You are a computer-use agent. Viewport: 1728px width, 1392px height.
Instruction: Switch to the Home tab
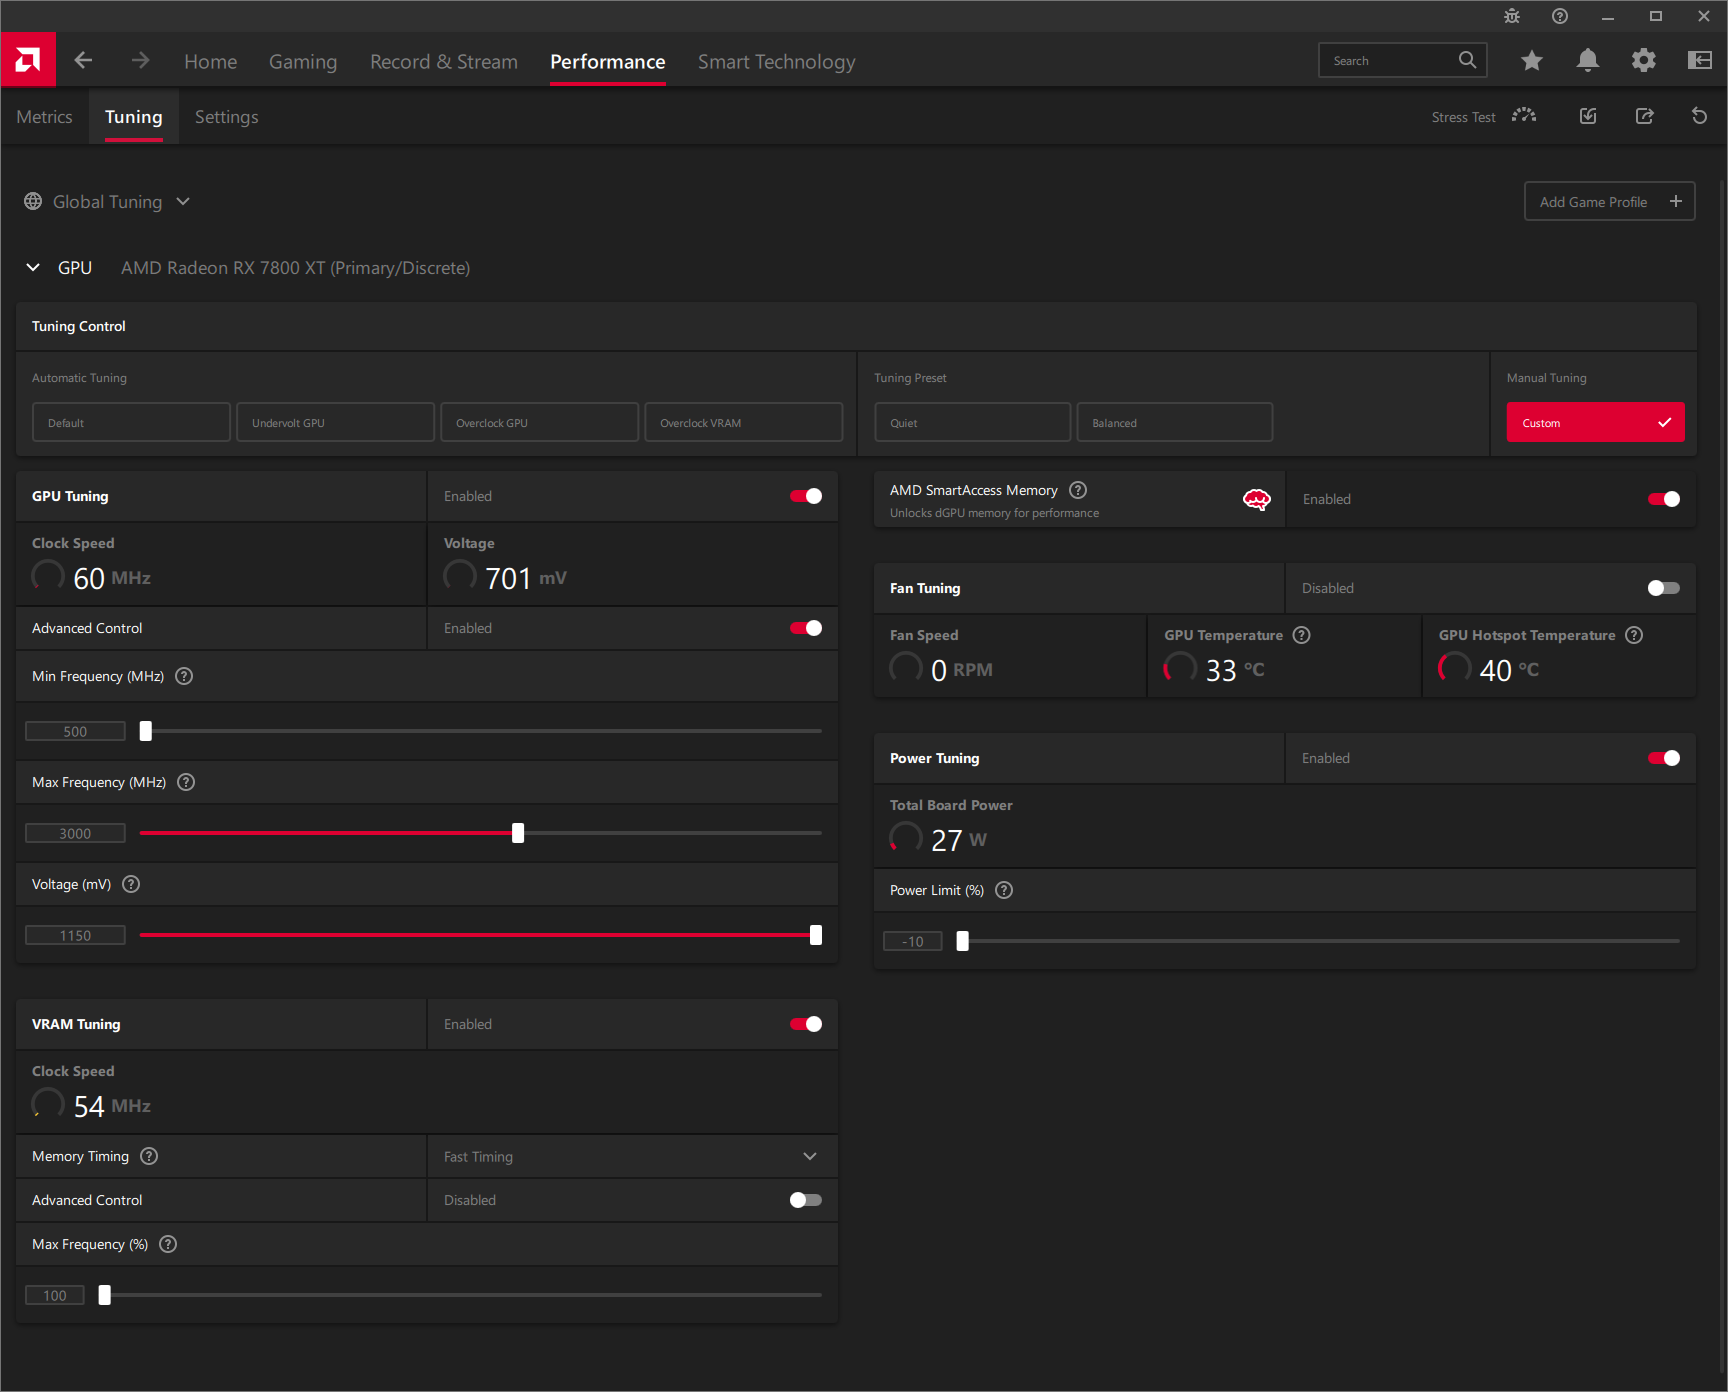[x=211, y=61]
